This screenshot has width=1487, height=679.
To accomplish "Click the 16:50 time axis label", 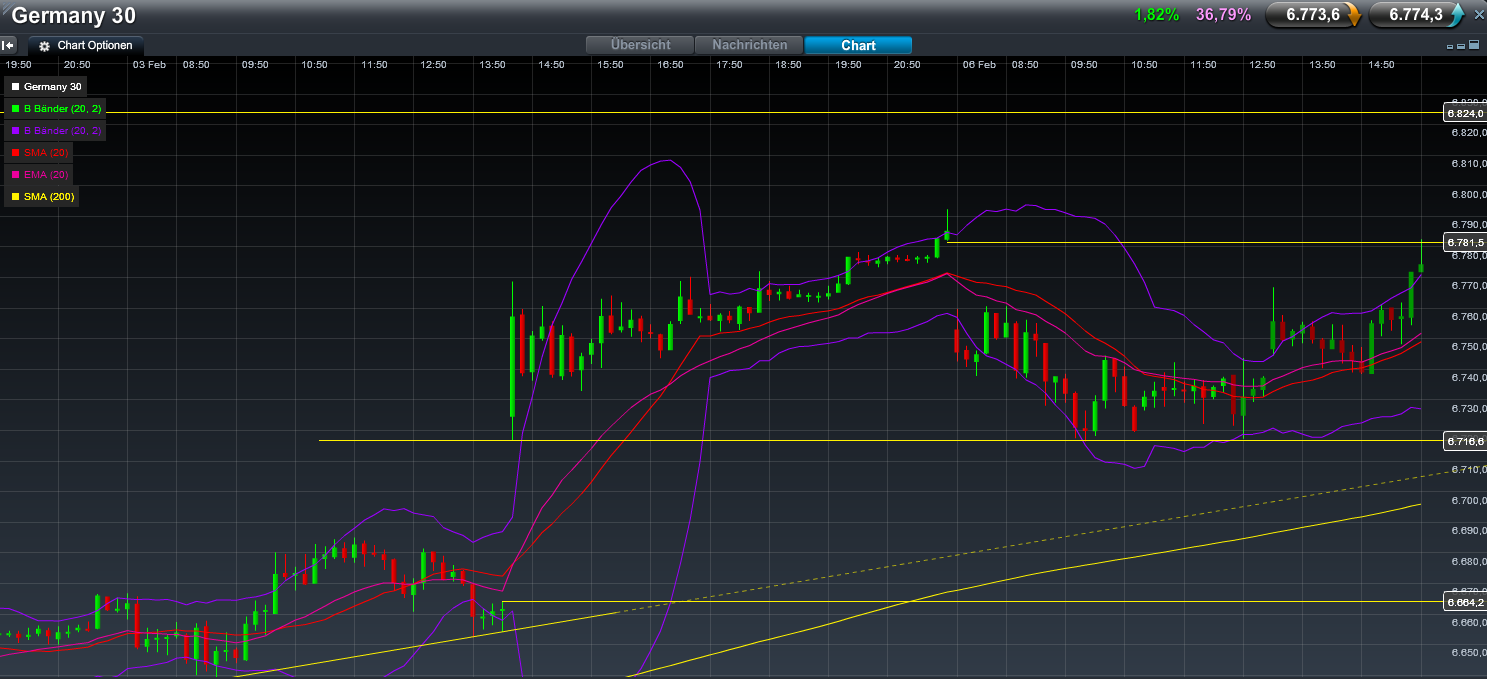I will 670,64.
